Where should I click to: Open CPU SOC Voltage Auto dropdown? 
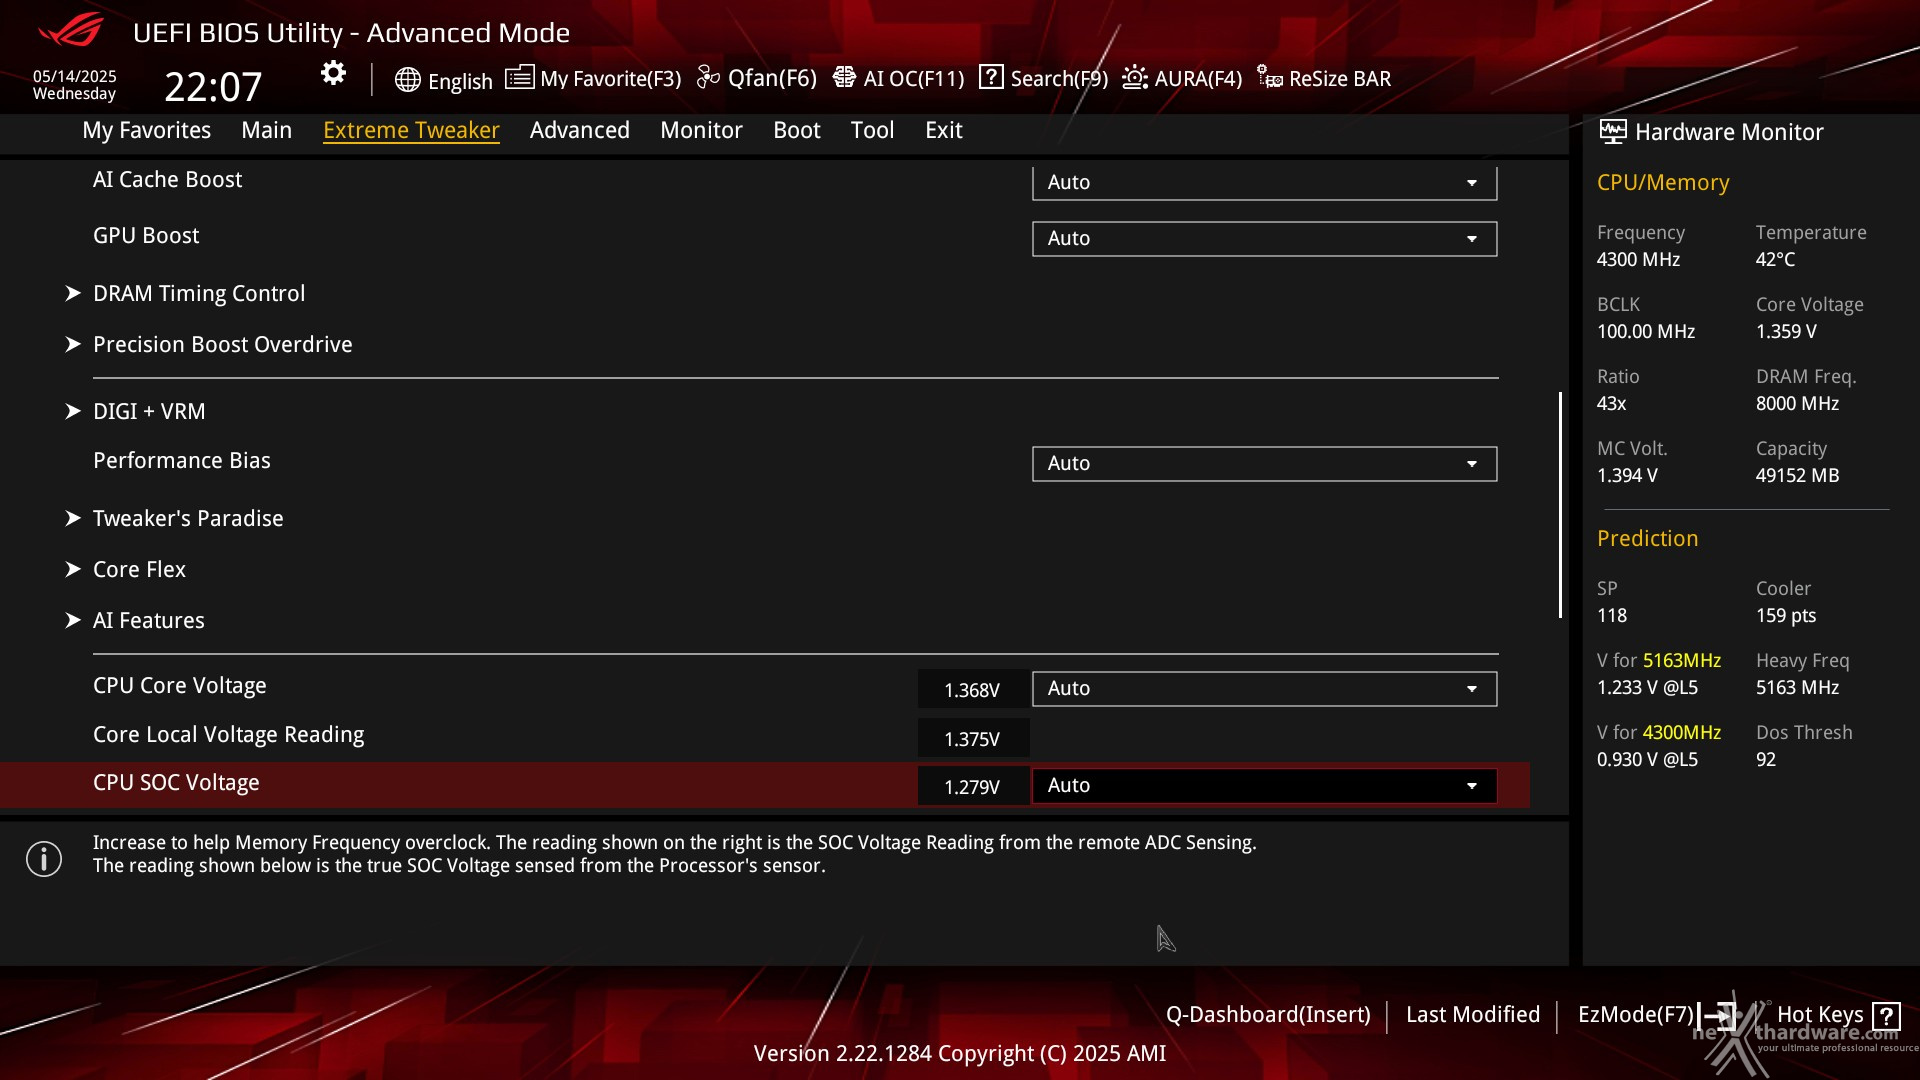click(1264, 785)
